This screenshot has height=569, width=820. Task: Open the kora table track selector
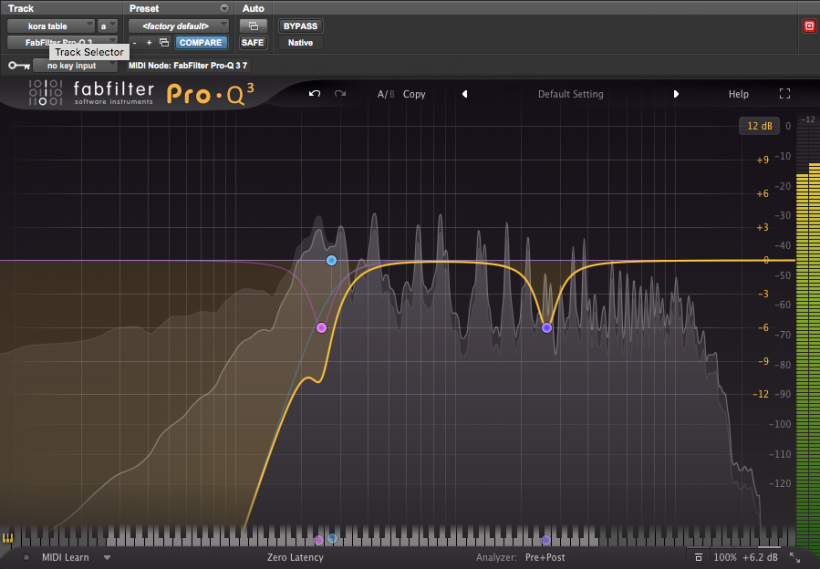[51, 26]
